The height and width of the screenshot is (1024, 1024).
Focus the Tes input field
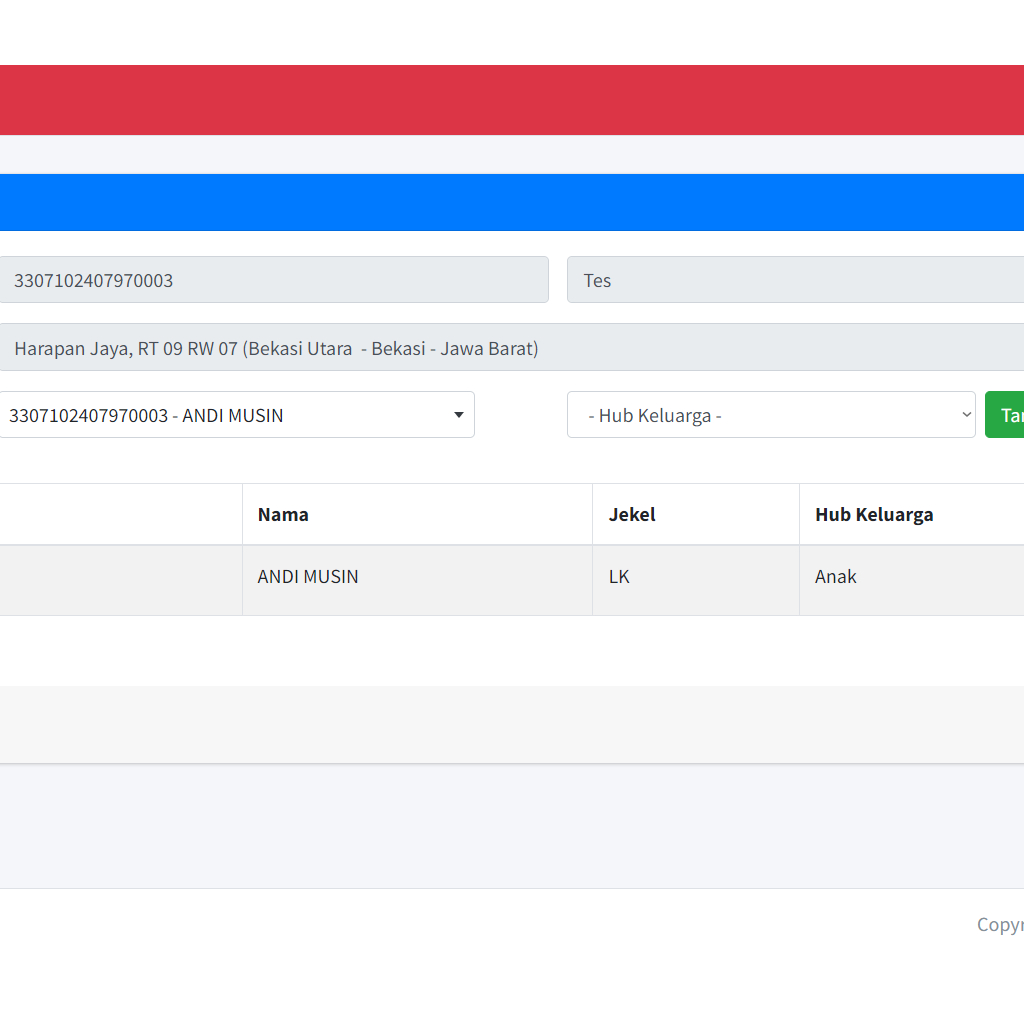(795, 280)
